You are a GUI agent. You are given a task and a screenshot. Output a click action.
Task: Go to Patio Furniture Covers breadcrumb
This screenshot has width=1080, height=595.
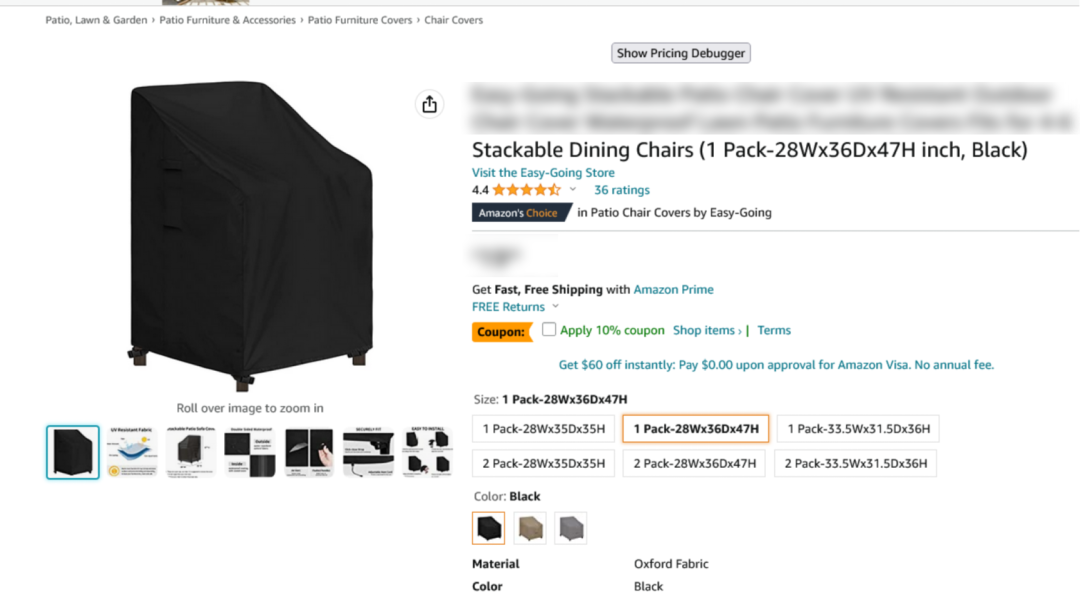coord(360,20)
